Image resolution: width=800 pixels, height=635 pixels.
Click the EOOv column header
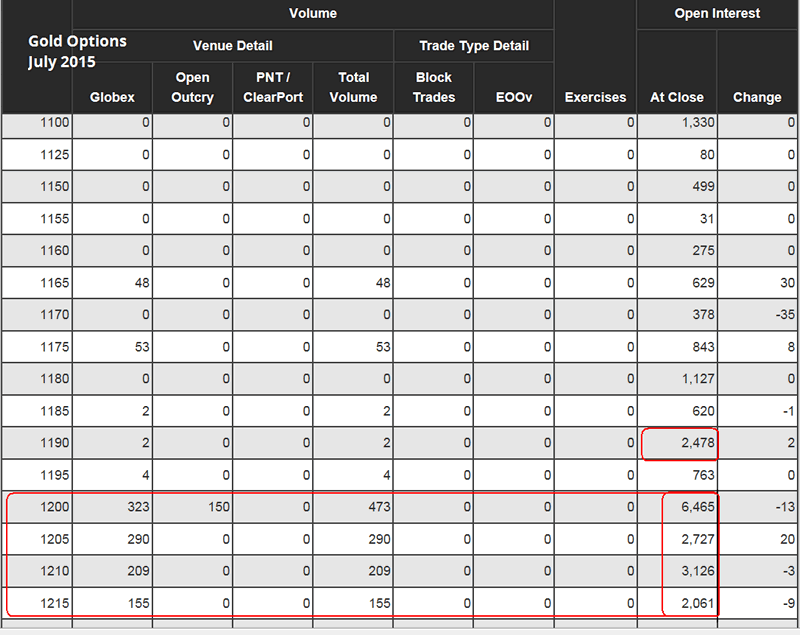pos(513,97)
